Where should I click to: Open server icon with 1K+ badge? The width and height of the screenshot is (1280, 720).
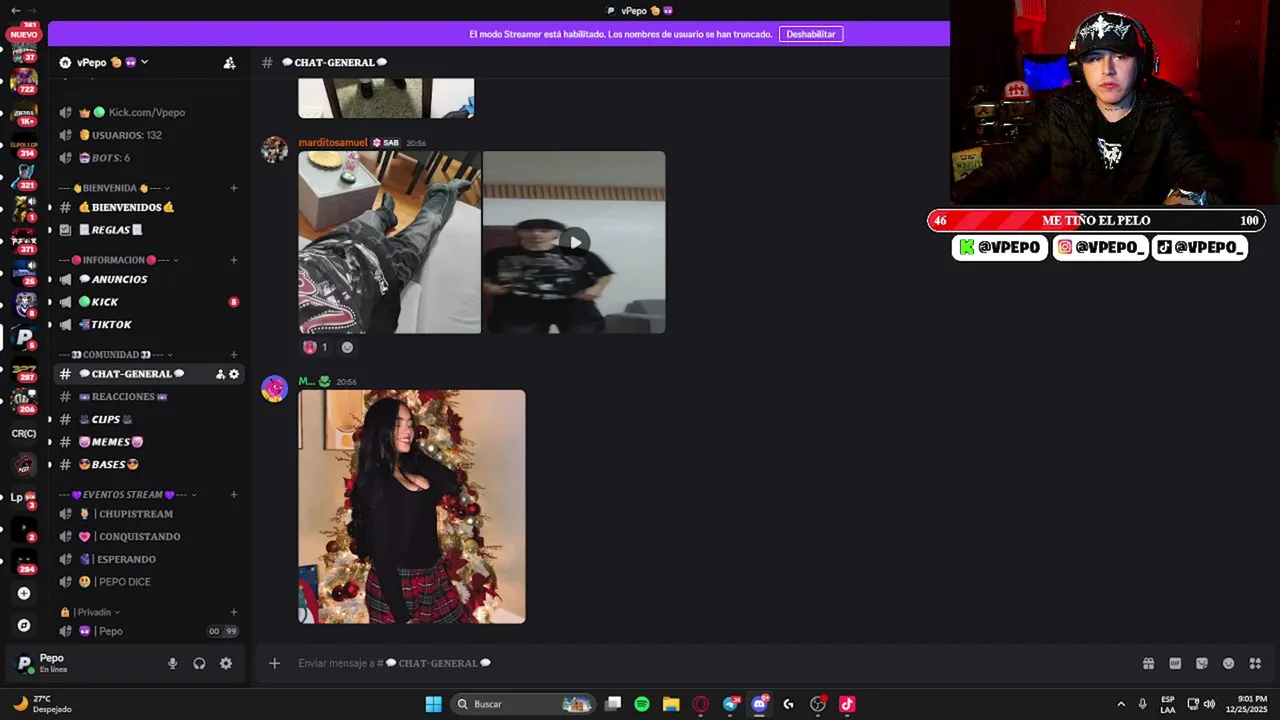(24, 114)
